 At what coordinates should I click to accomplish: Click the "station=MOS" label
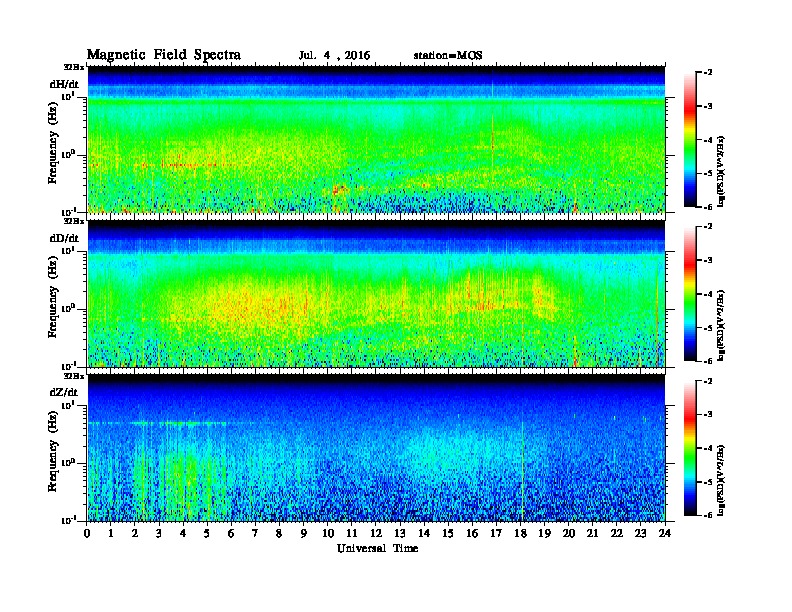tap(448, 56)
